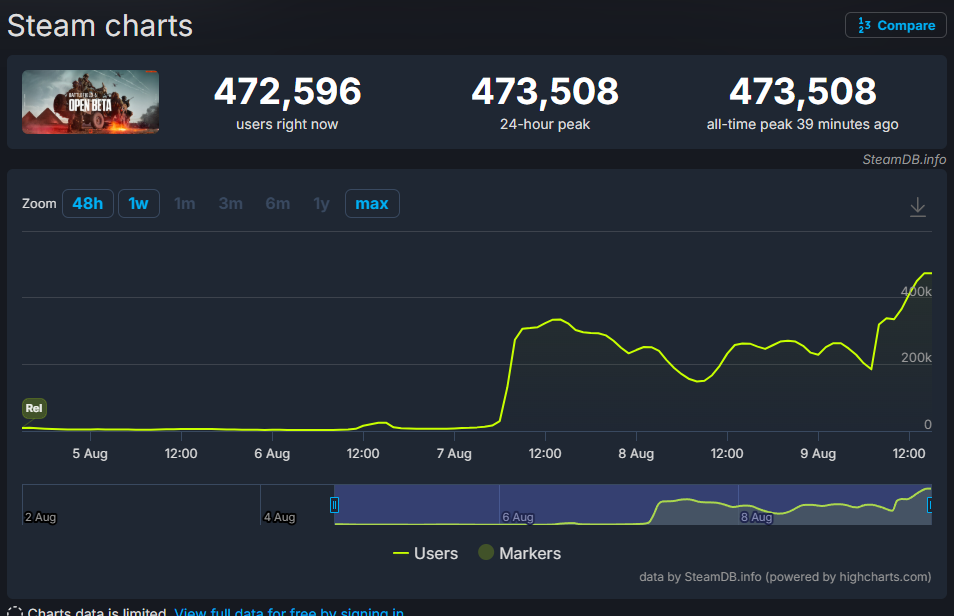
Task: Set chart zoom to 1w
Action: pyautogui.click(x=139, y=203)
